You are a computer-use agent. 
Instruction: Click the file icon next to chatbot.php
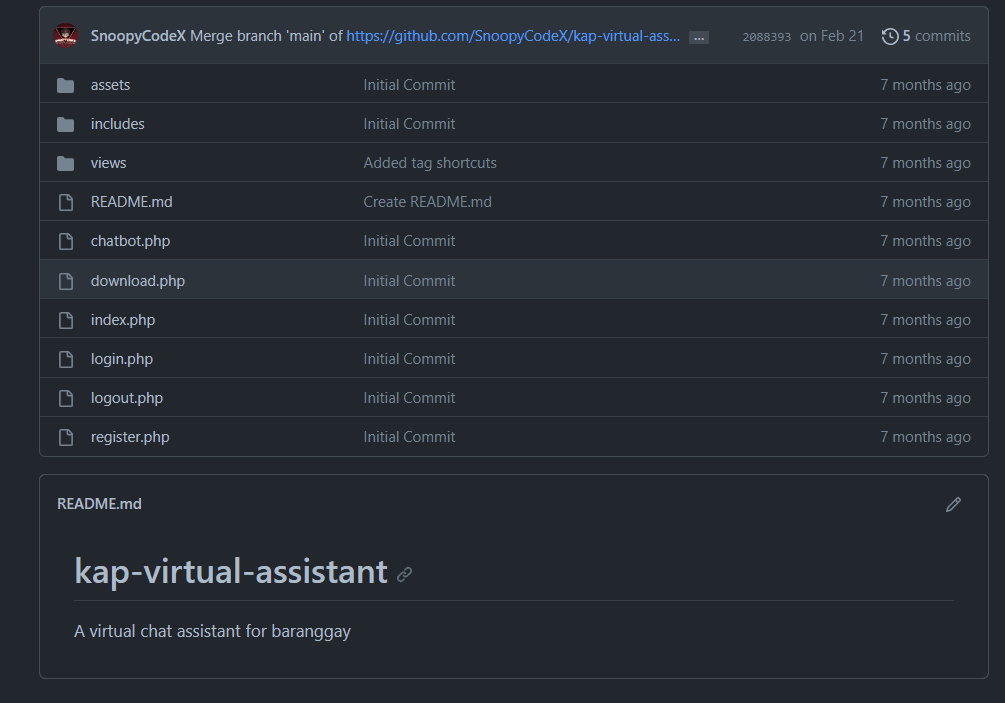(66, 240)
